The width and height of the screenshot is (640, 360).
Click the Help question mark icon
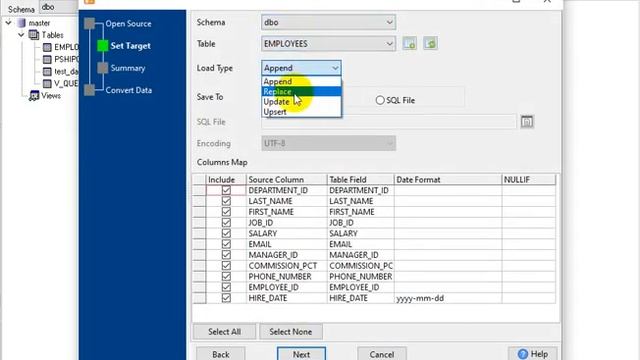click(522, 354)
